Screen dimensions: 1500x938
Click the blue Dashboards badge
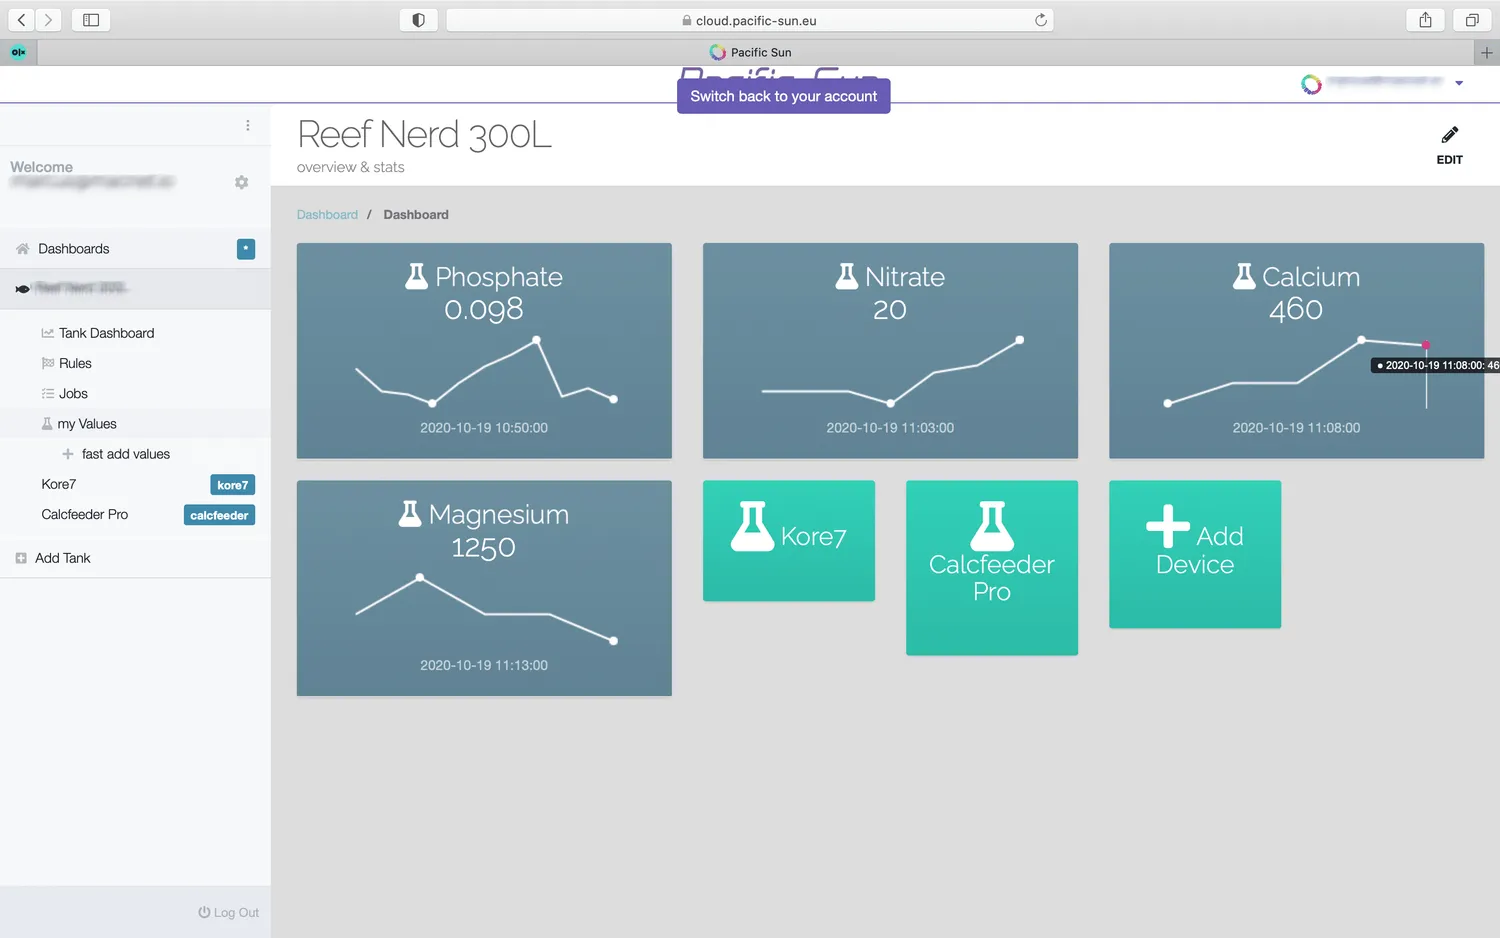[246, 249]
